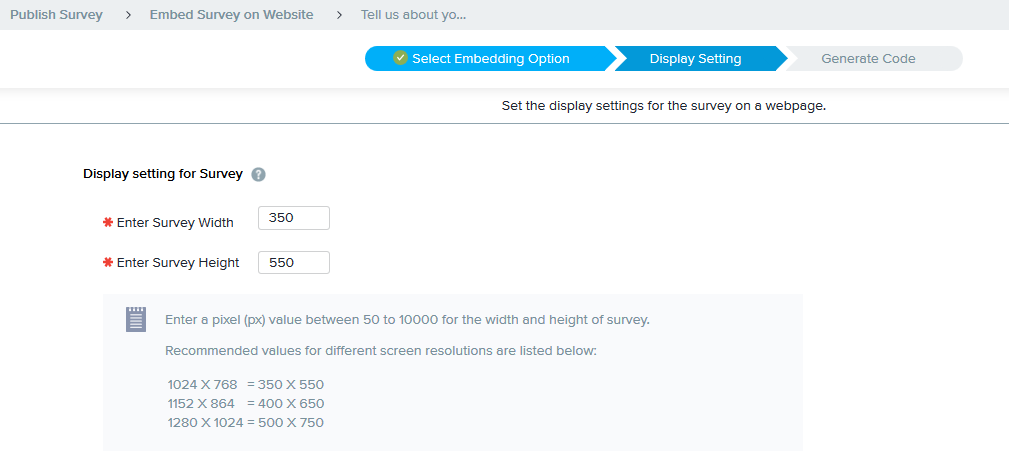Viewport: 1009px width, 451px height.
Task: Click the 1024 X 768 recommended value line
Action: (246, 384)
